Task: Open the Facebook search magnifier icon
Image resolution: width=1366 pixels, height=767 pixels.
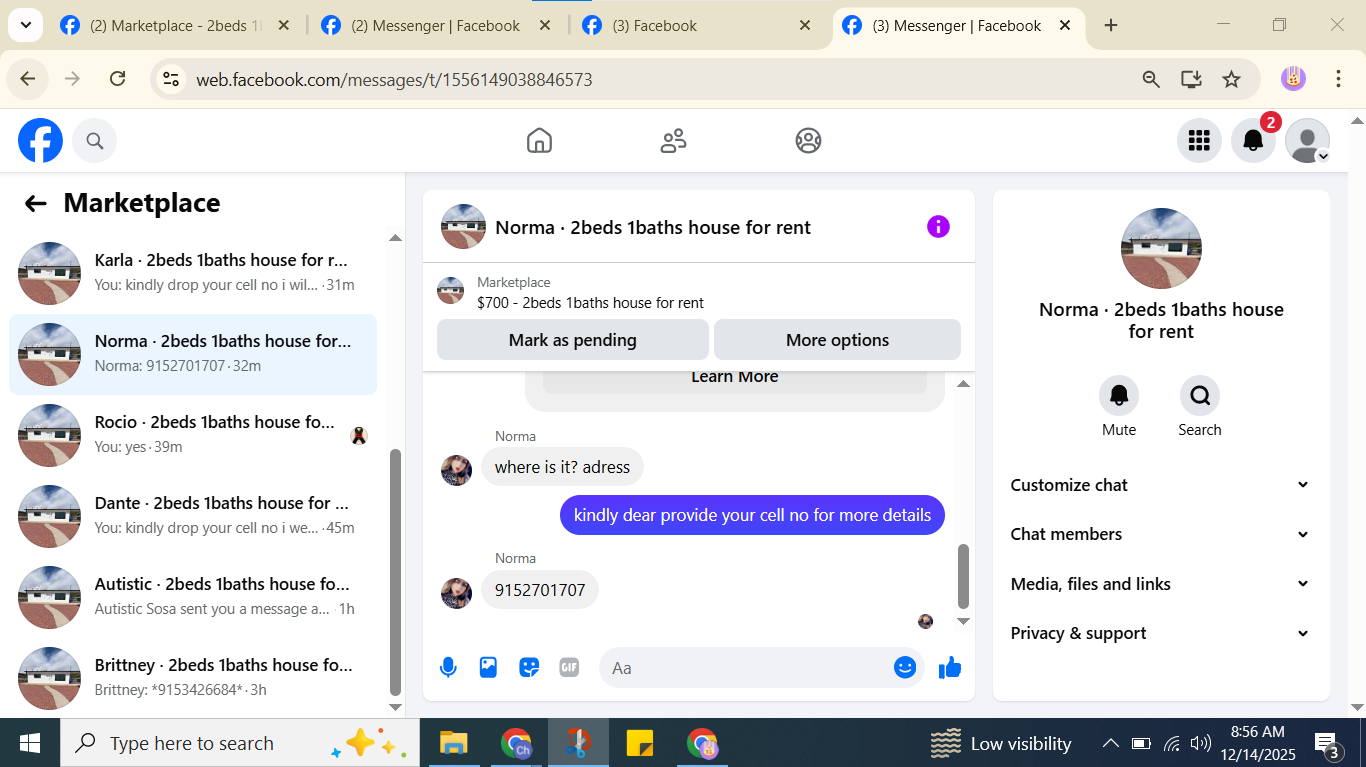Action: (x=95, y=141)
